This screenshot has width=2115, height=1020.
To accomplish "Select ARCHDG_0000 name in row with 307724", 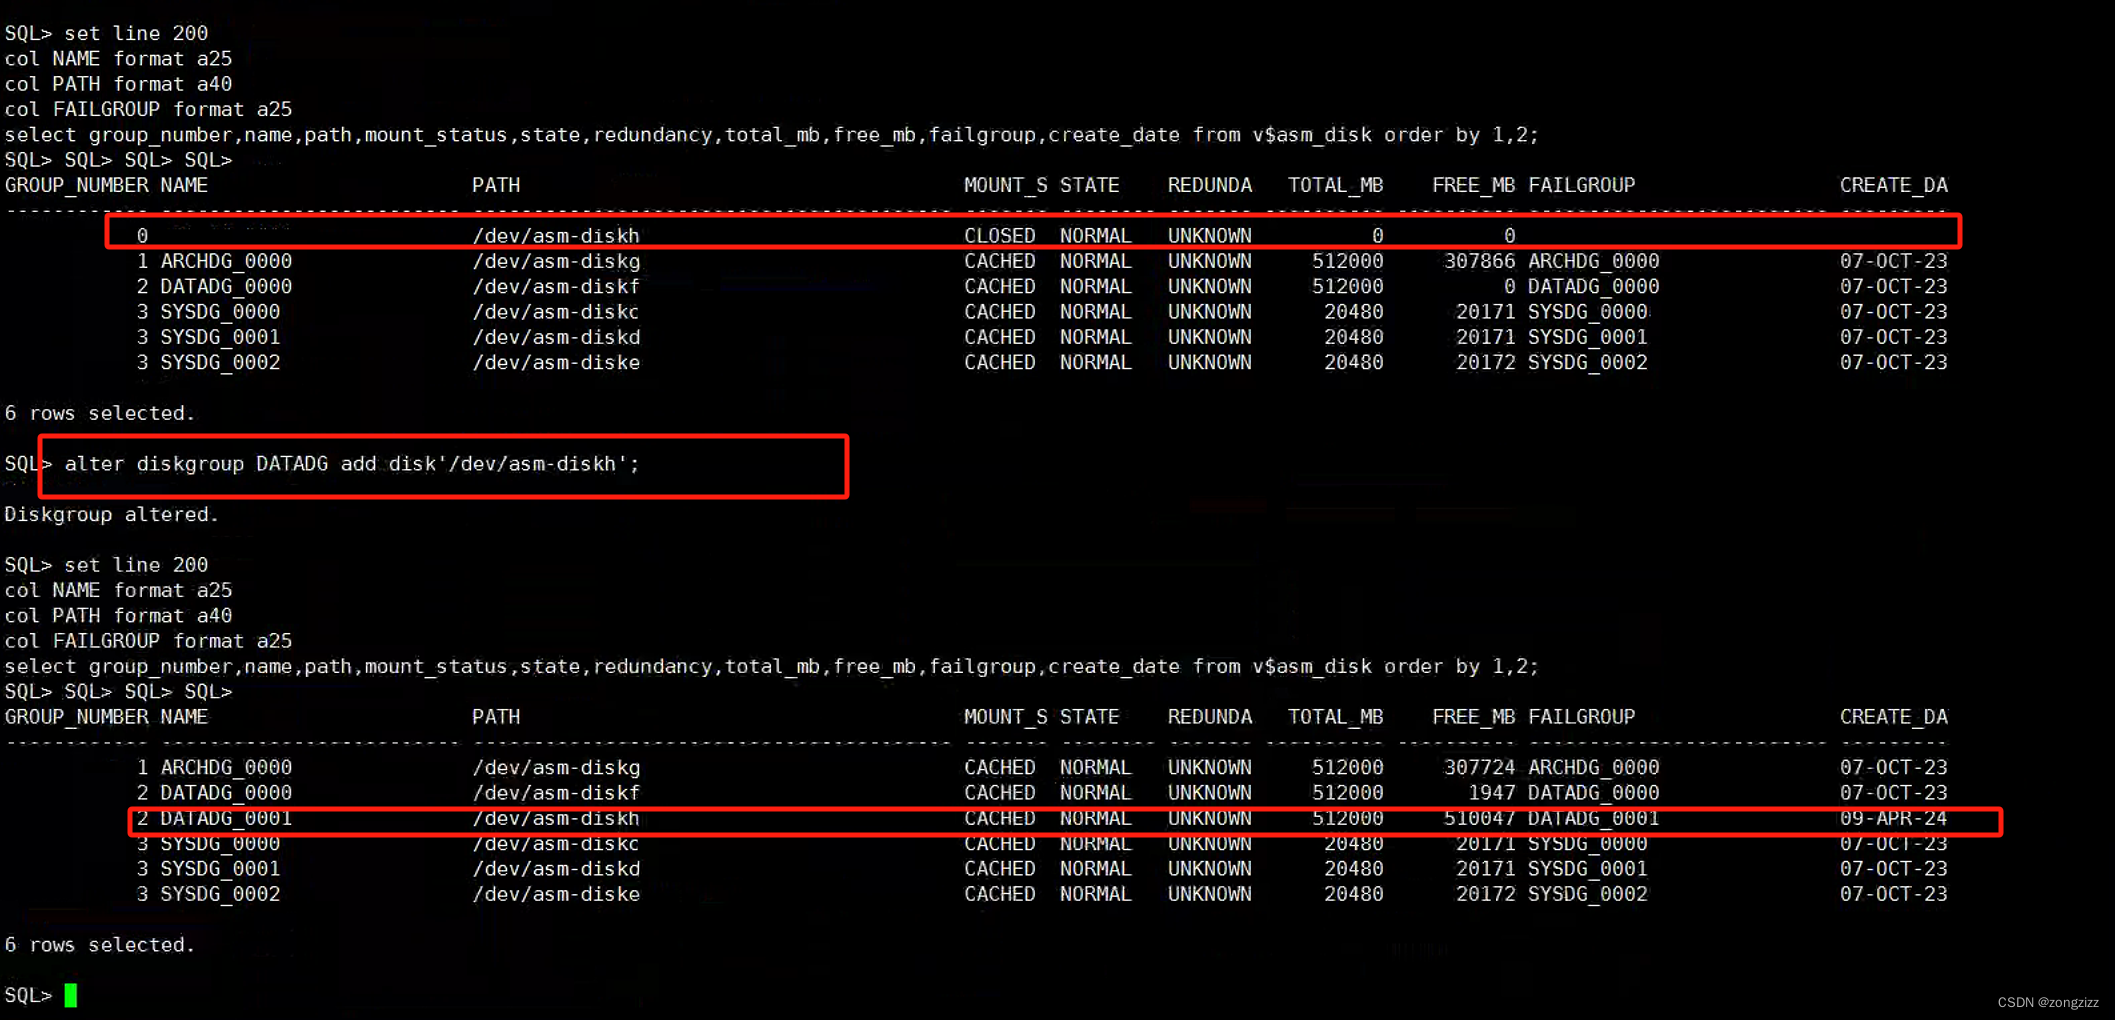I will (226, 767).
